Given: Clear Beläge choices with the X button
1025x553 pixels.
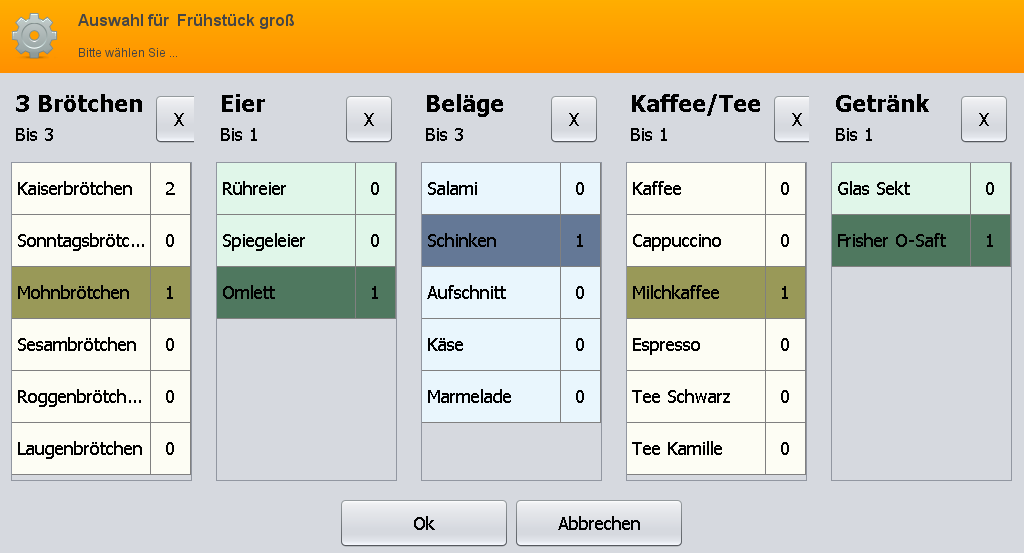Looking at the screenshot, I should 574,119.
